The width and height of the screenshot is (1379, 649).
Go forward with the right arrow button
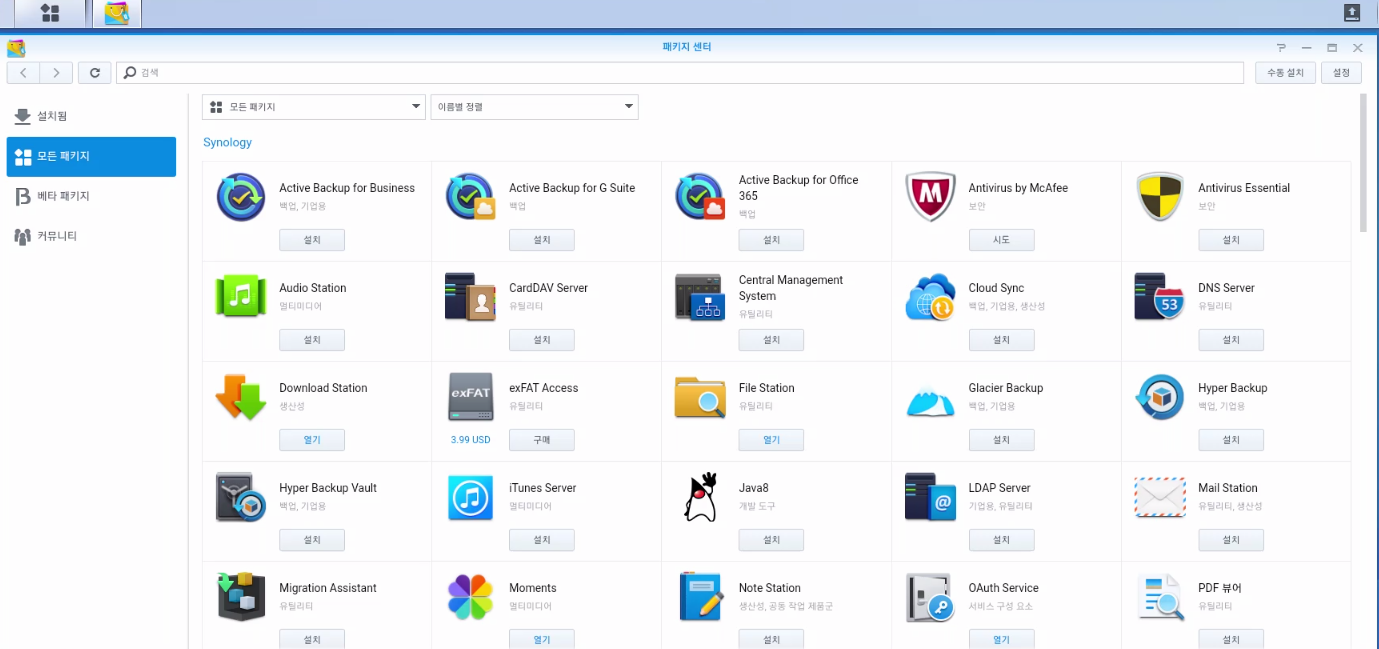[57, 73]
